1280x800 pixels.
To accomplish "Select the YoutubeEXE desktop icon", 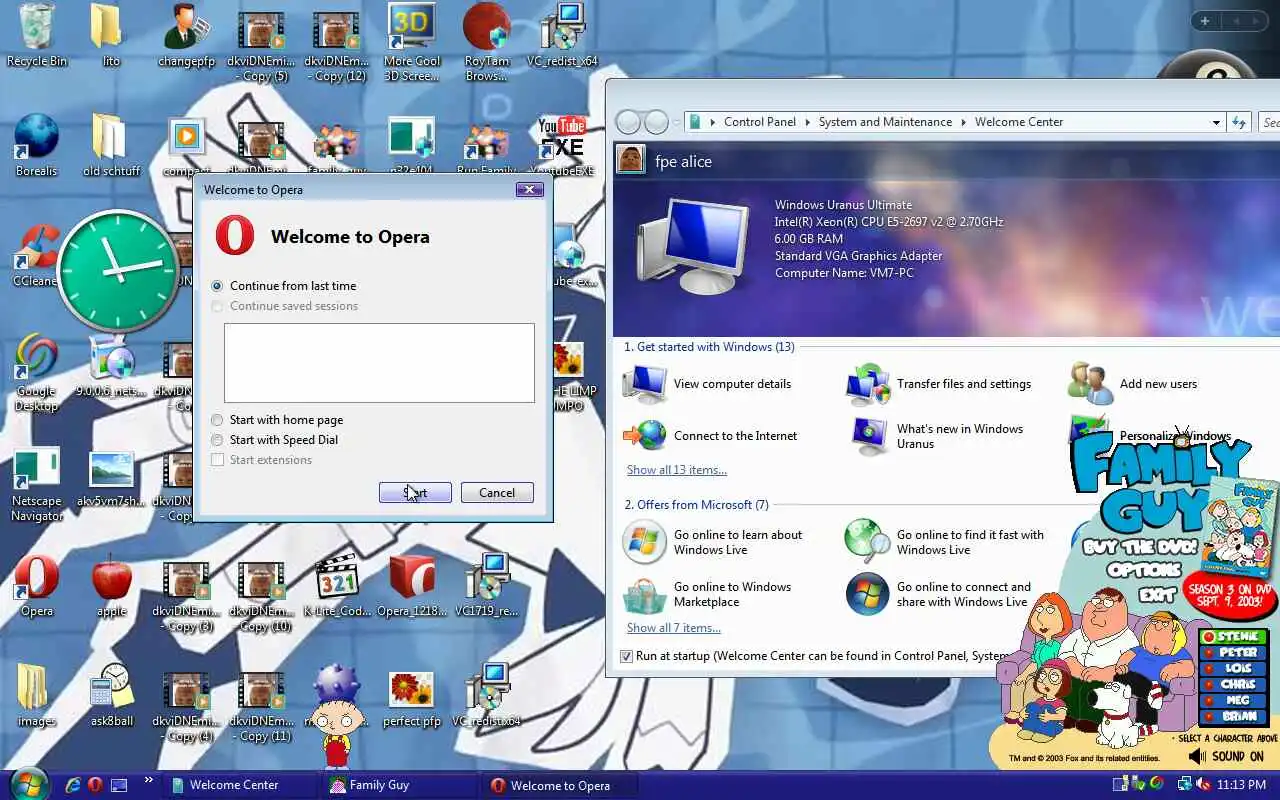I will tap(562, 146).
